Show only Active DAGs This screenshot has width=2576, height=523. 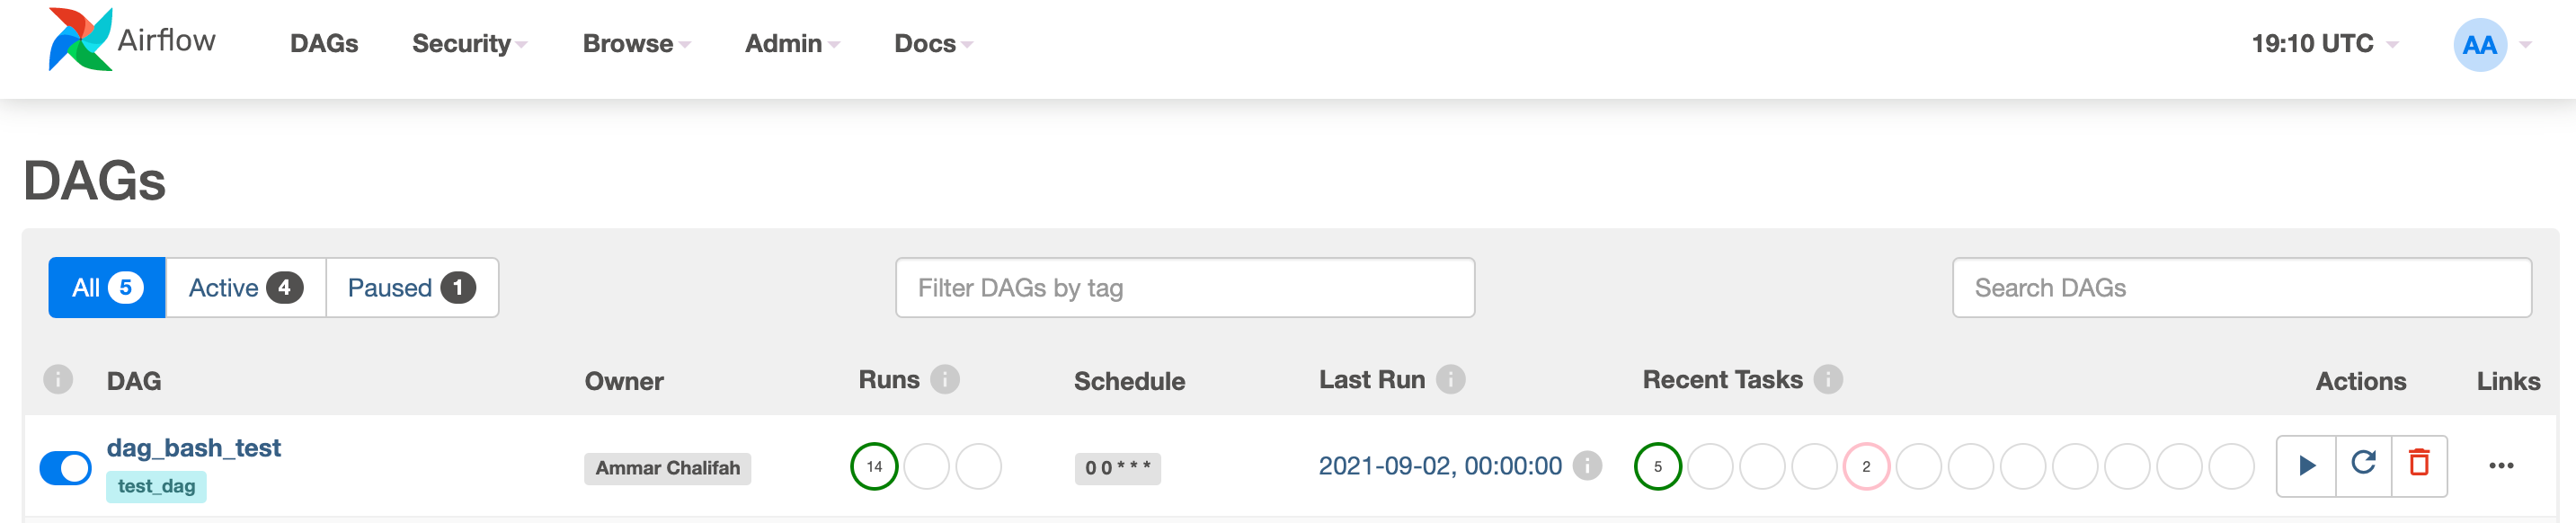tap(245, 288)
